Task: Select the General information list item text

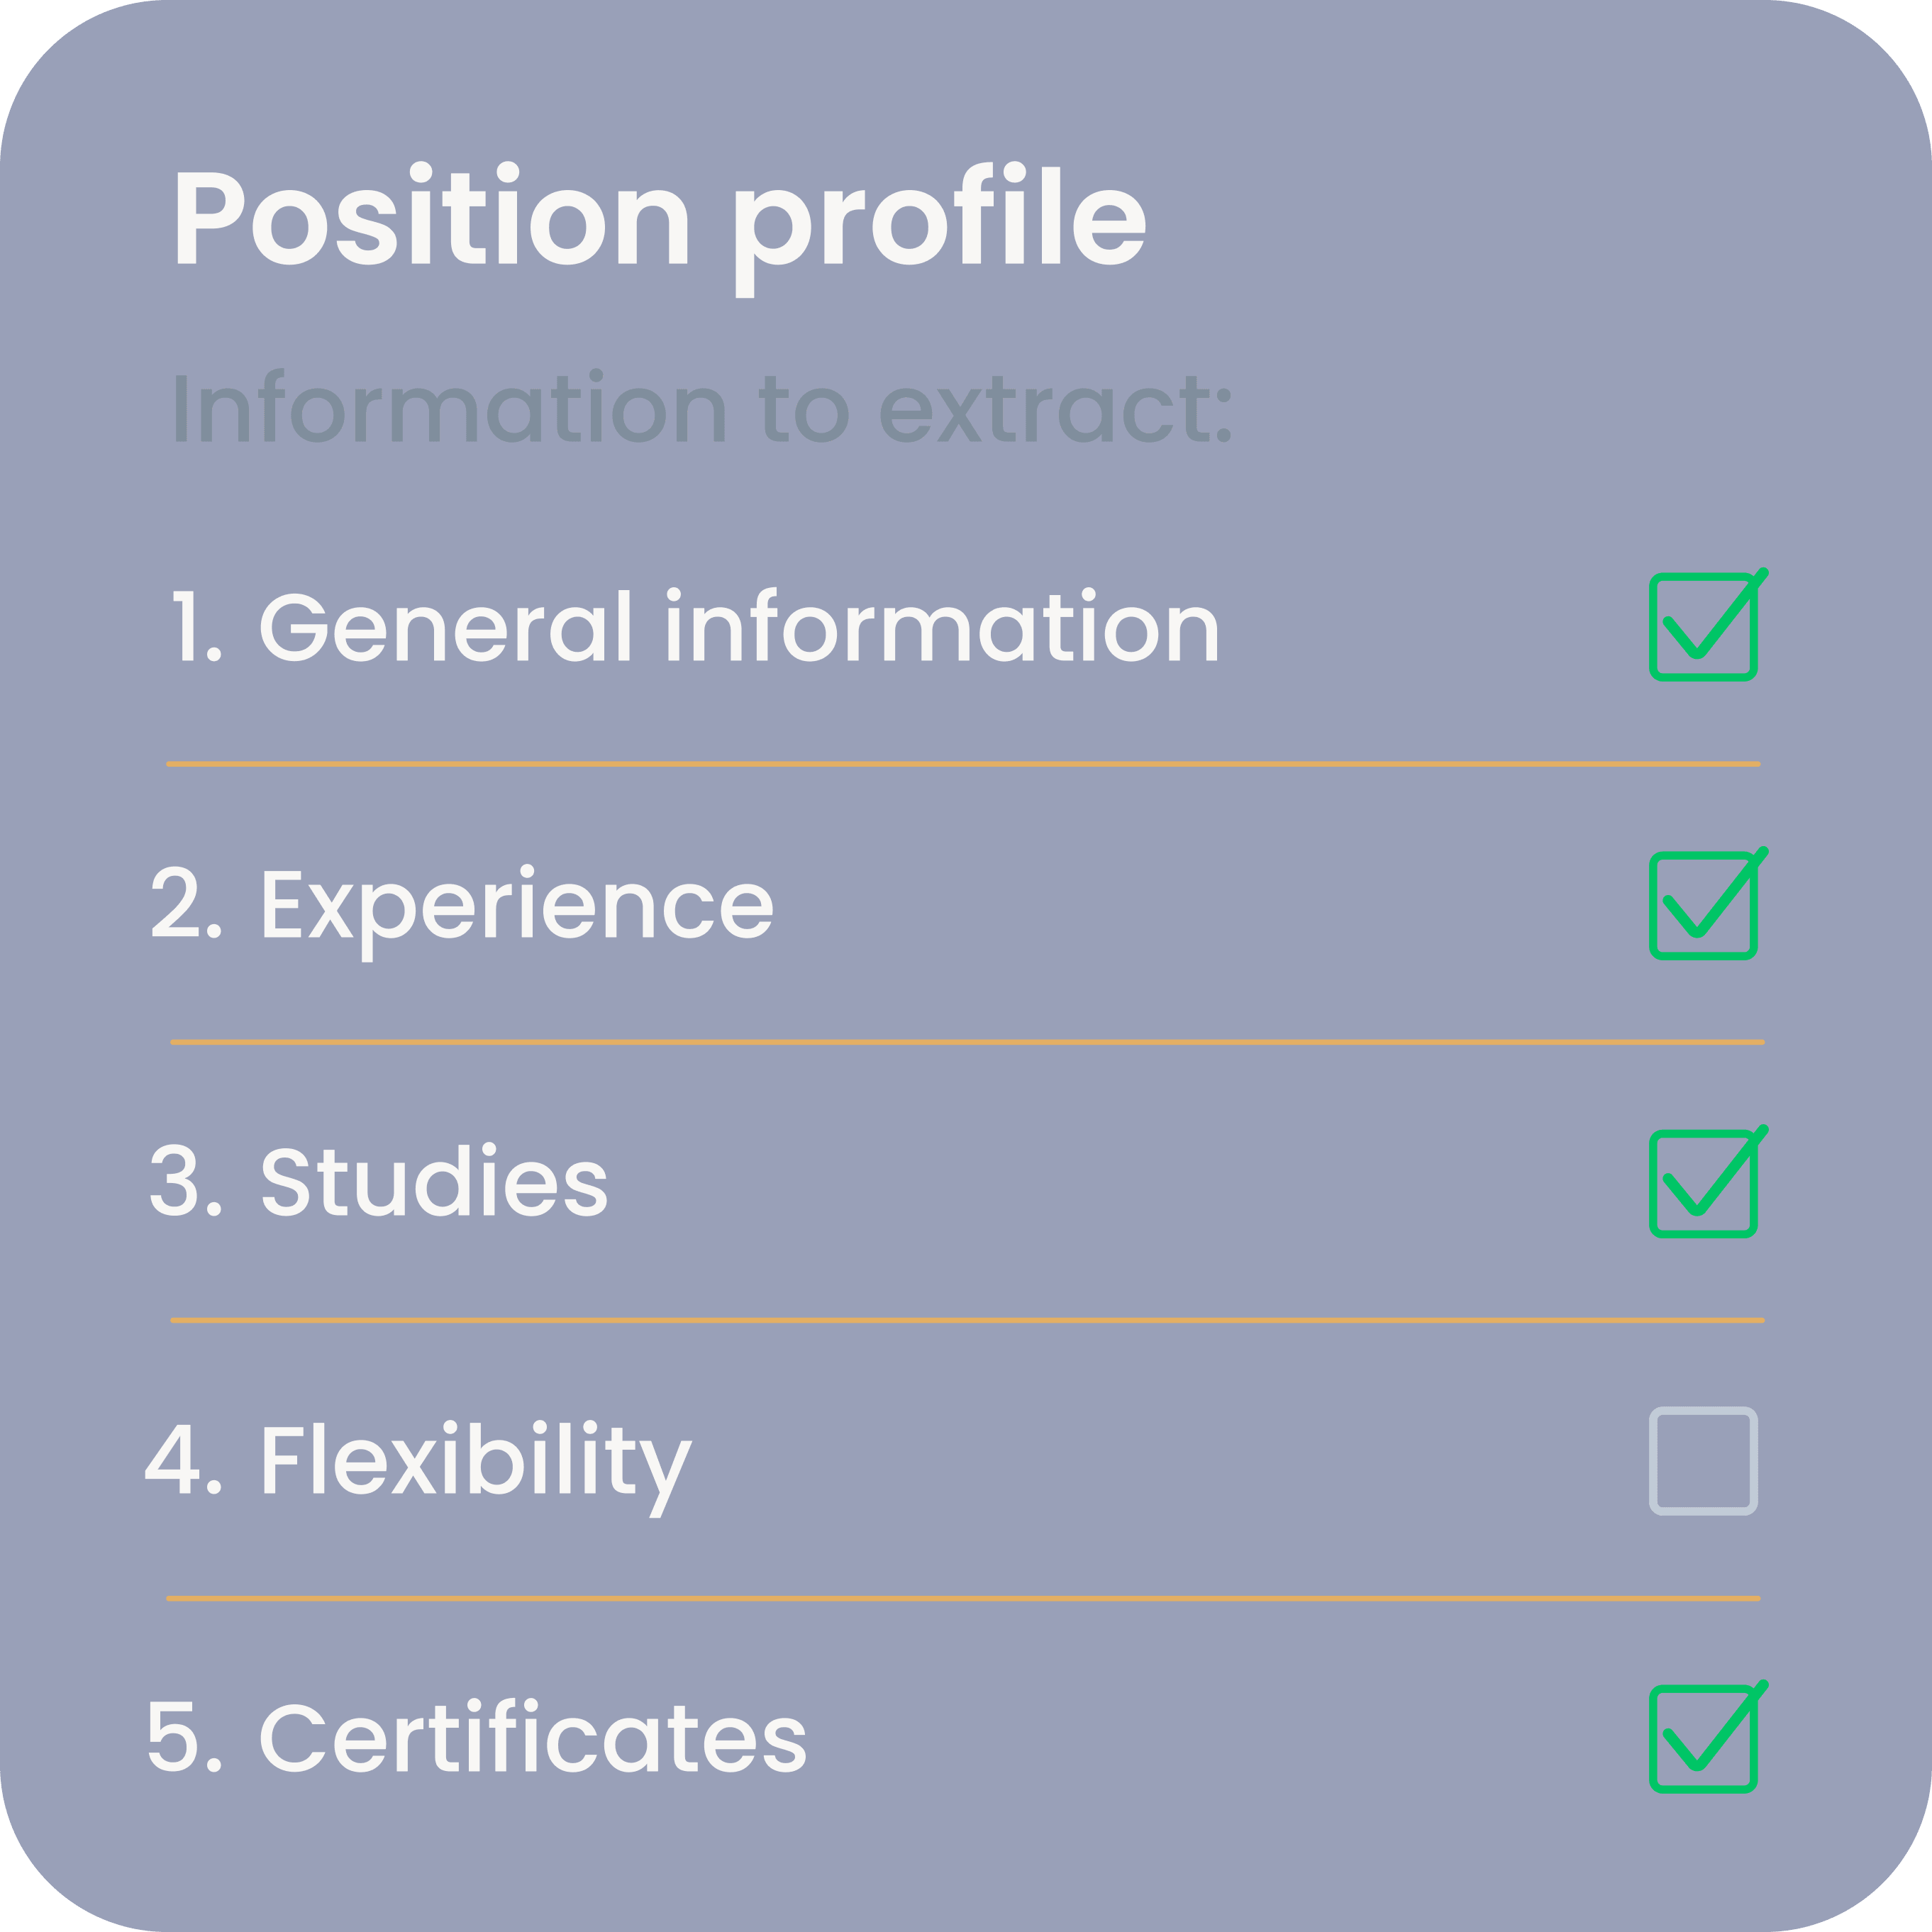Action: pyautogui.click(x=739, y=625)
